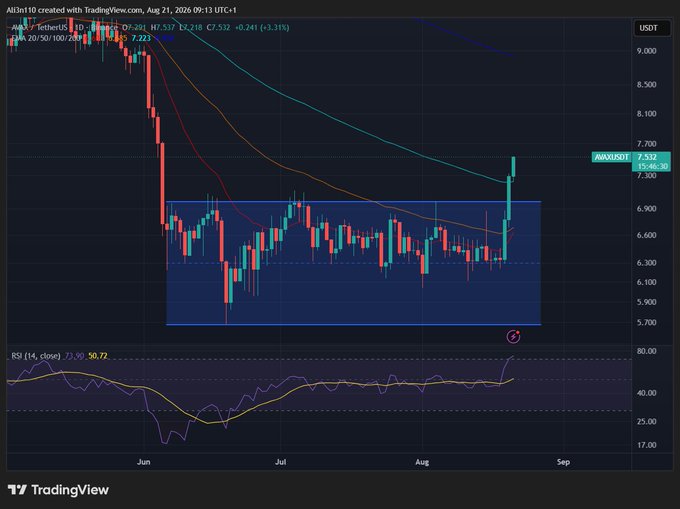Click the 6.300 price axis label

pyautogui.click(x=647, y=263)
